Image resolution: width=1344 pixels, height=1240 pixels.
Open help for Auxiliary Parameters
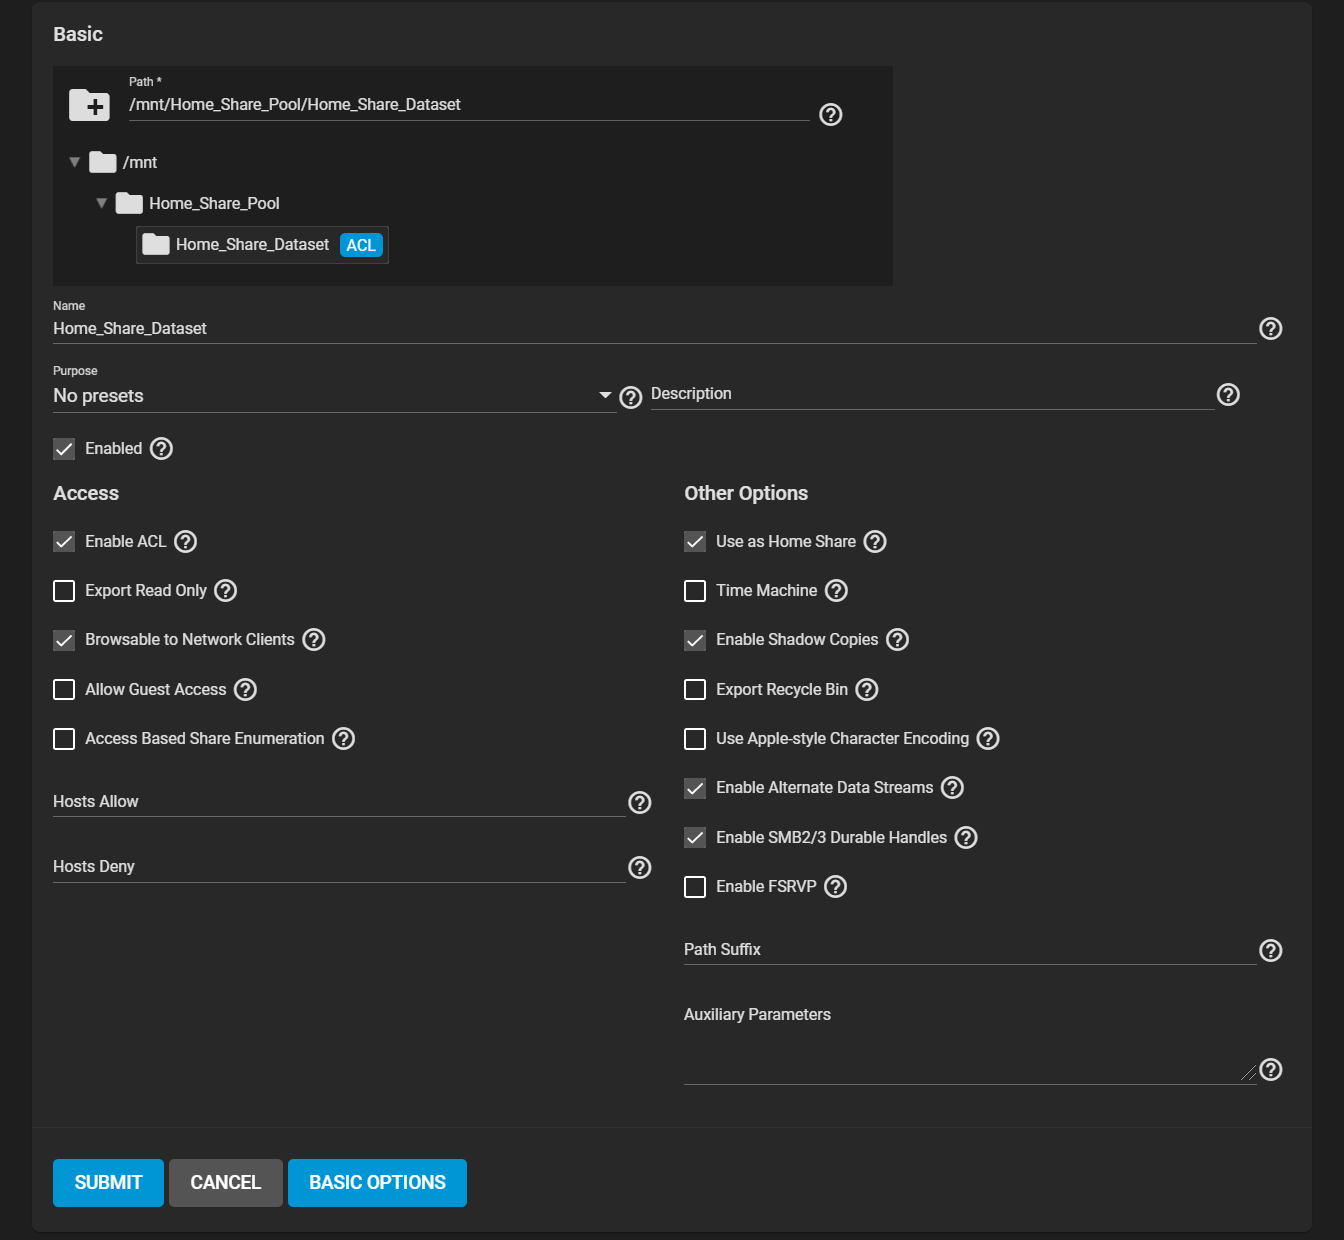point(1270,1070)
